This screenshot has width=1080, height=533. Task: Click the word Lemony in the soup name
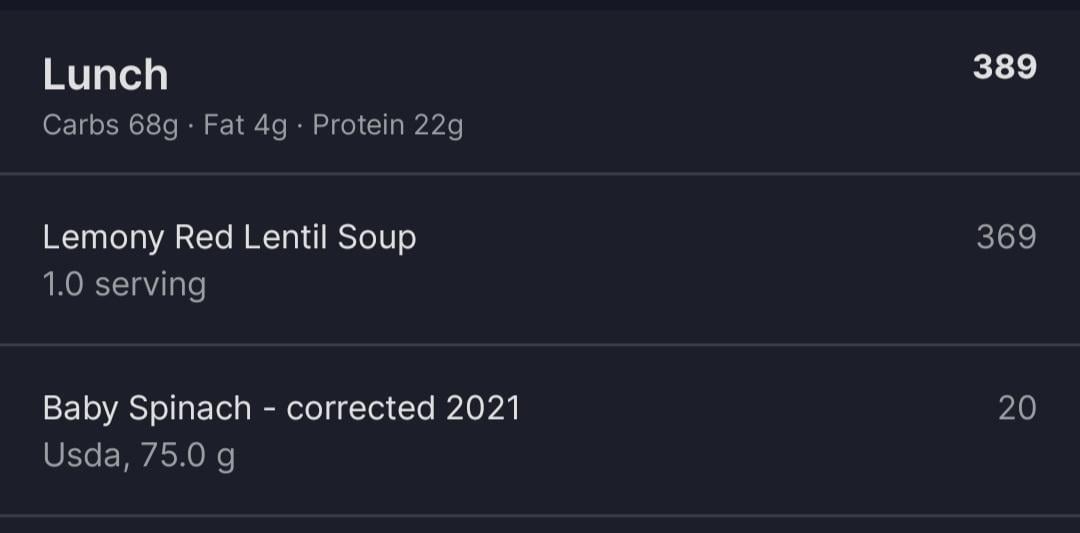[103, 238]
